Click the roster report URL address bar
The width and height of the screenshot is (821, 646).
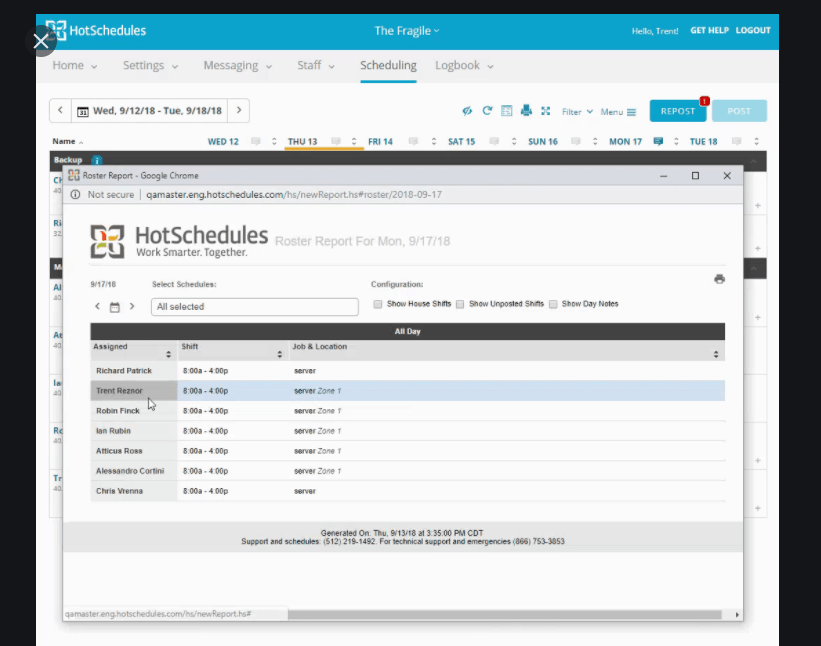(293, 195)
